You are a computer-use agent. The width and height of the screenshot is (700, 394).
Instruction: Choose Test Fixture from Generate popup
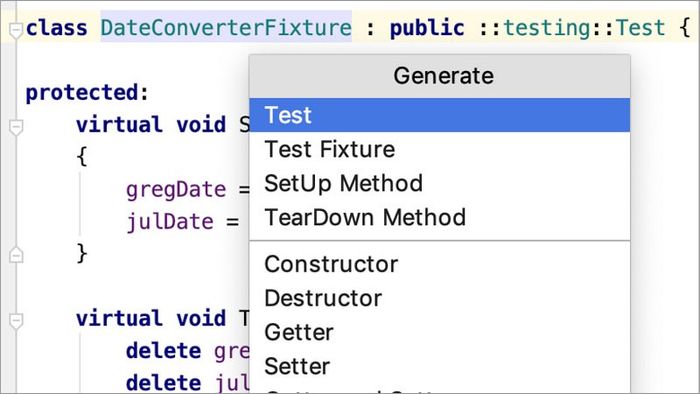pyautogui.click(x=439, y=149)
